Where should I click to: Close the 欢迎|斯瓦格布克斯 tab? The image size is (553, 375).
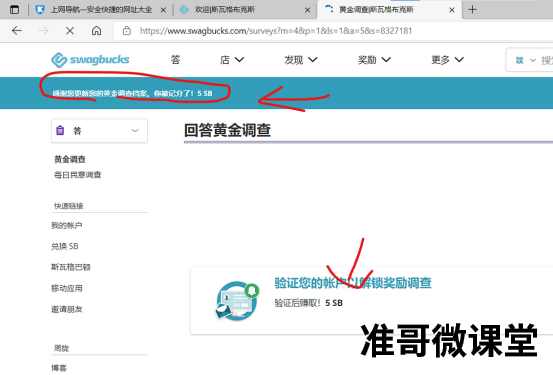307,10
